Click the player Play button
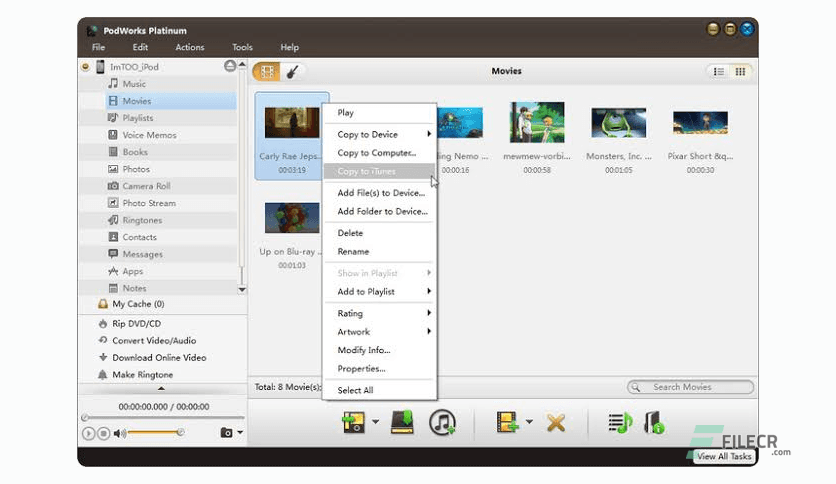 [x=89, y=433]
